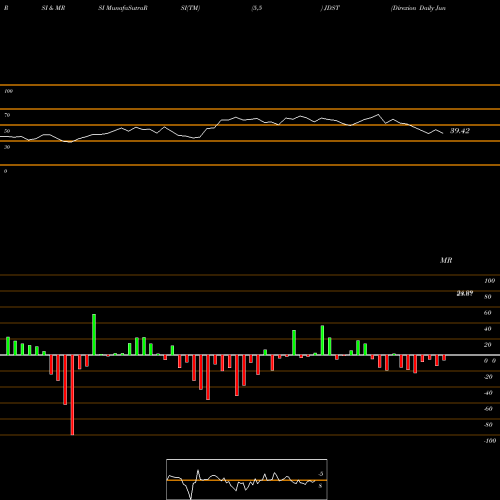The width and height of the screenshot is (500, 500).
Task: Click the RSI axis label 30
Action: pos(7,147)
